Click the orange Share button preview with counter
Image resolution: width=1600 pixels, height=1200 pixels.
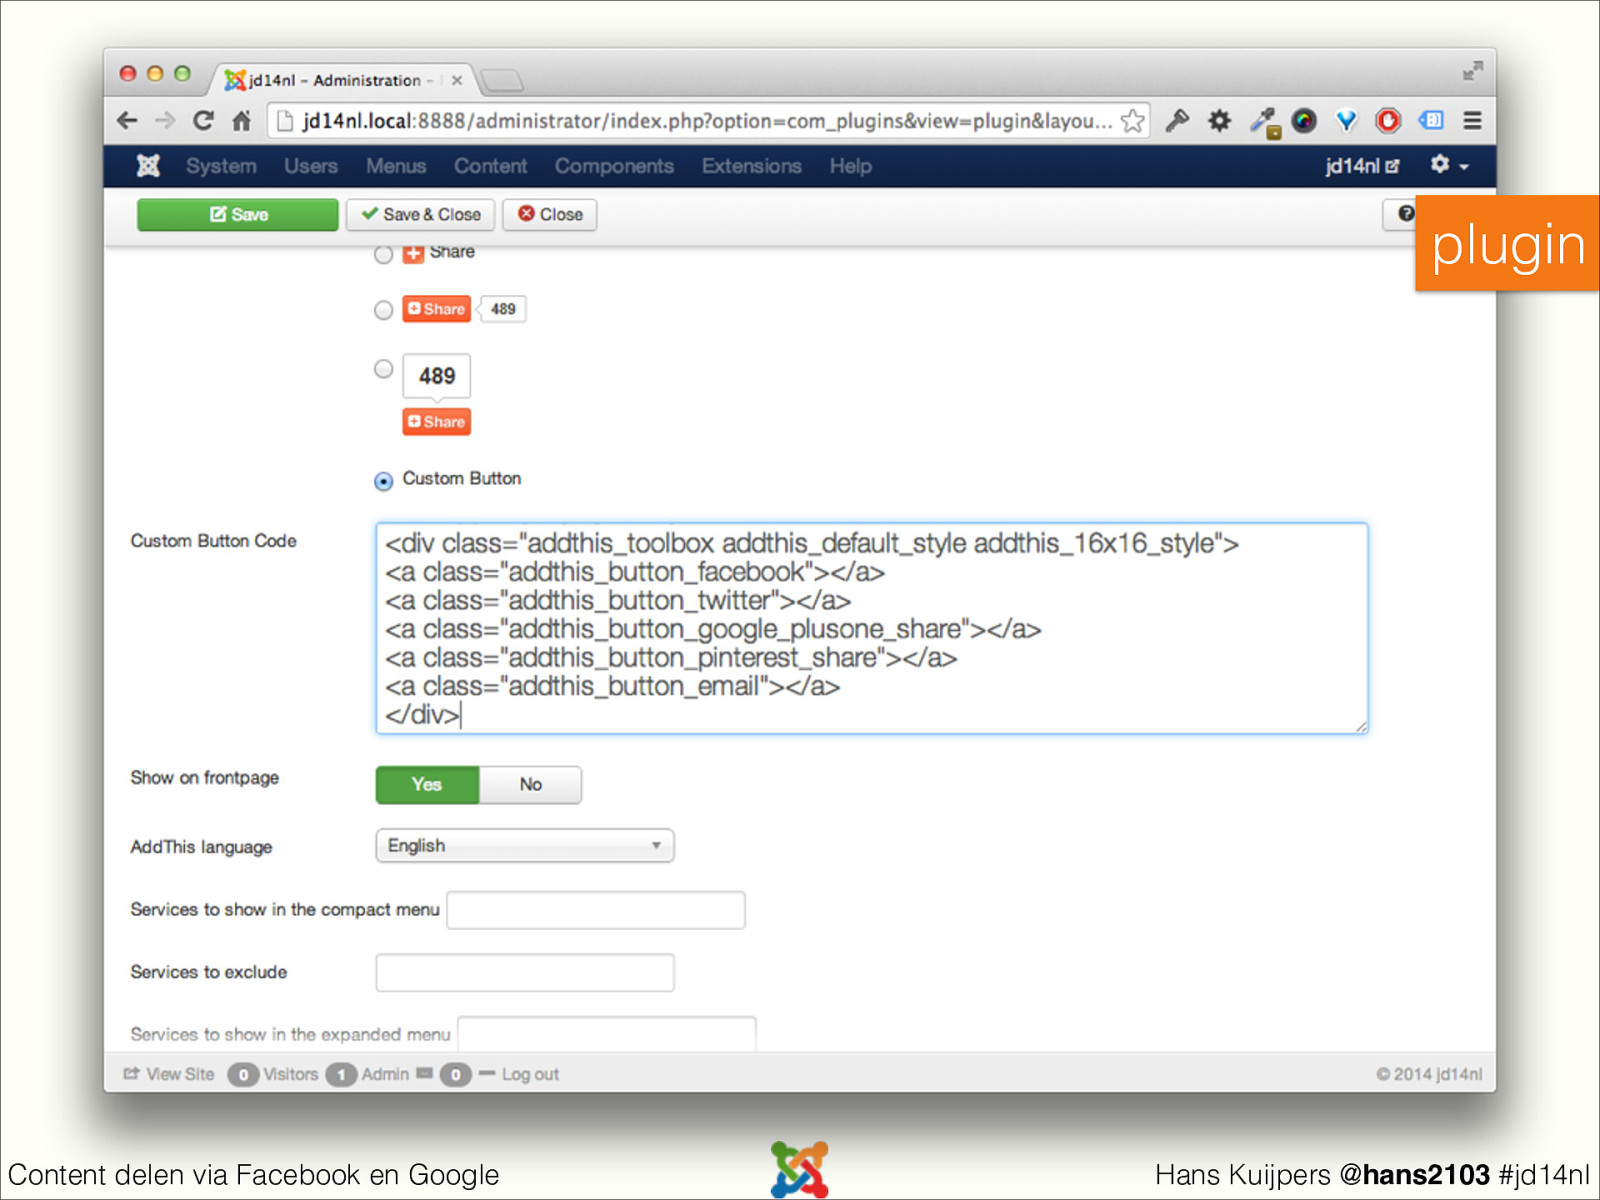point(436,309)
